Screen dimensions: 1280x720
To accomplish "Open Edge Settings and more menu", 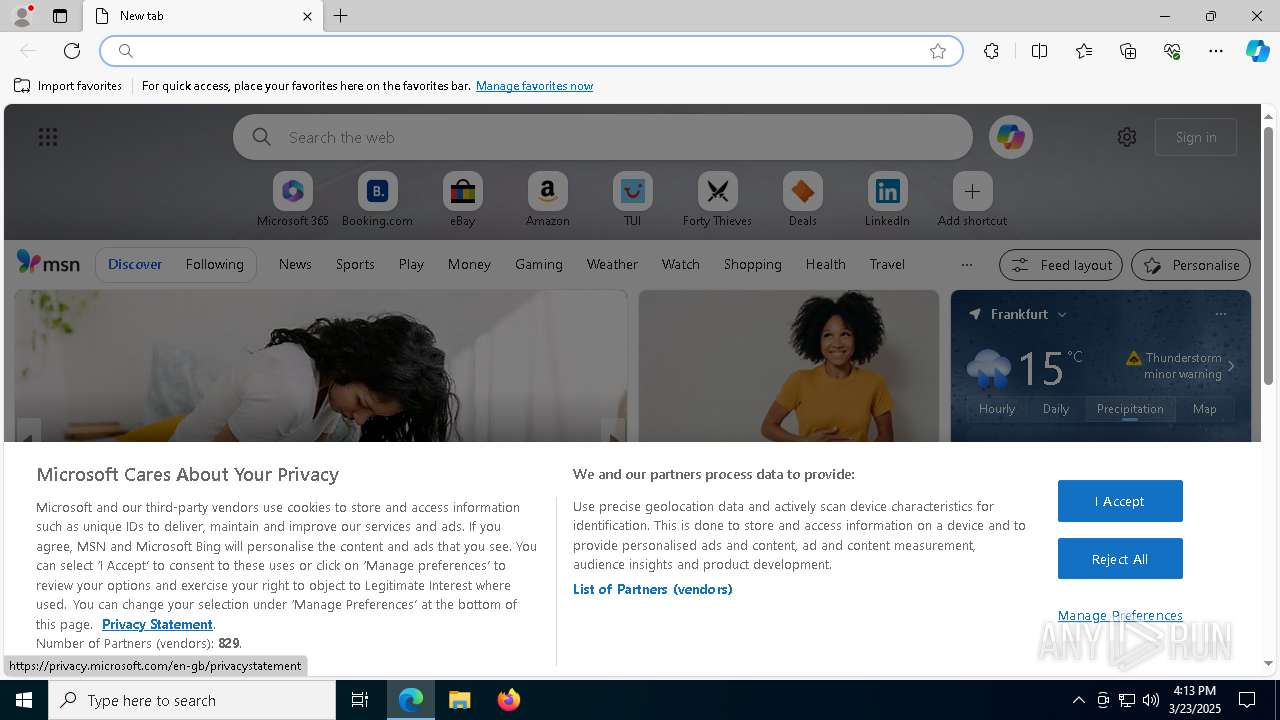I will (x=1216, y=51).
